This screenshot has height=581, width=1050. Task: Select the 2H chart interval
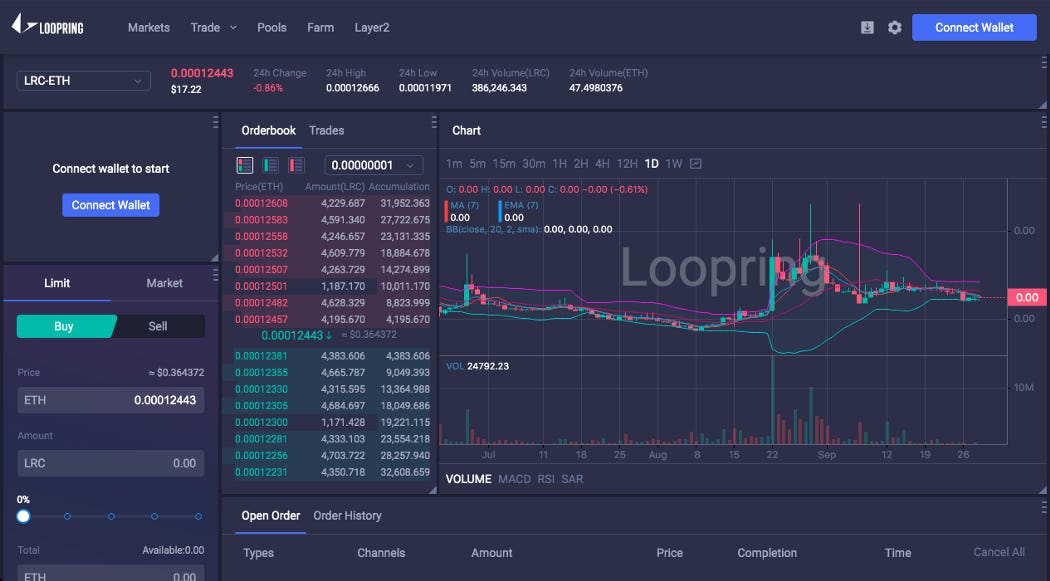coord(581,164)
